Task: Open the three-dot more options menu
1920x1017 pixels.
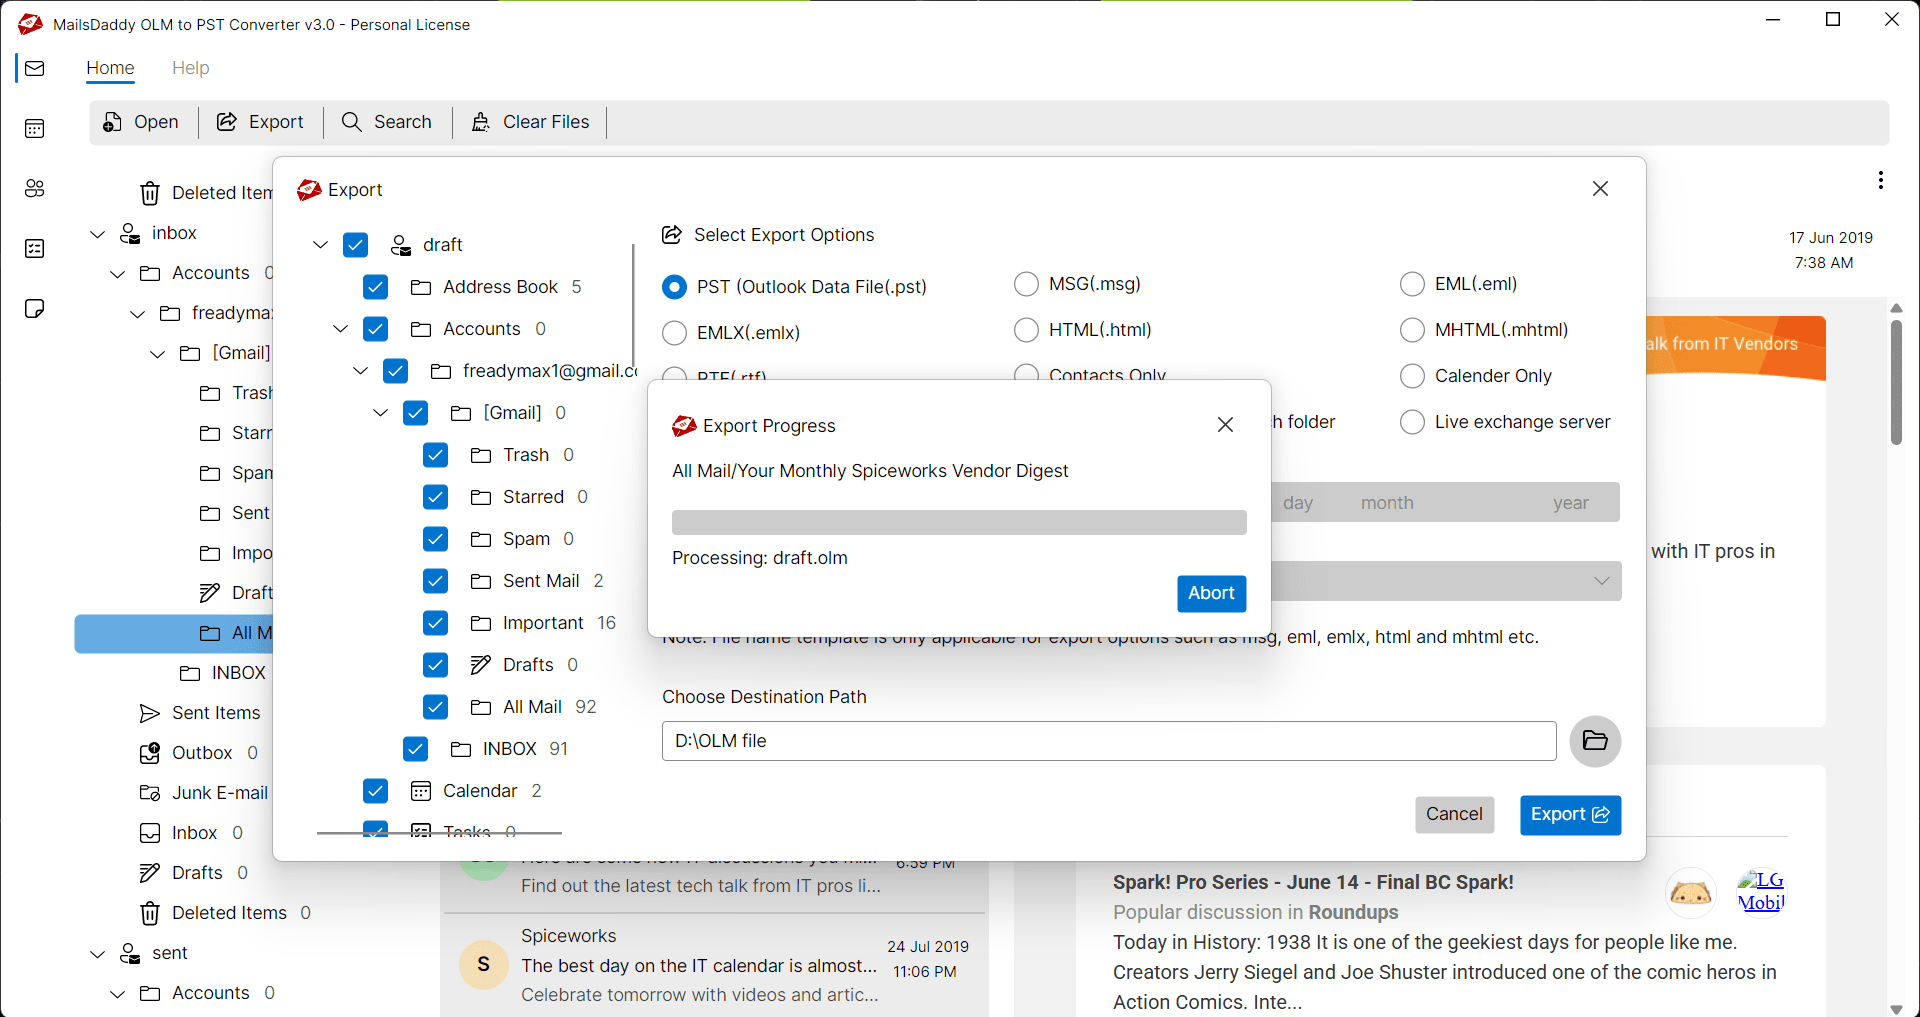Action: [1881, 180]
